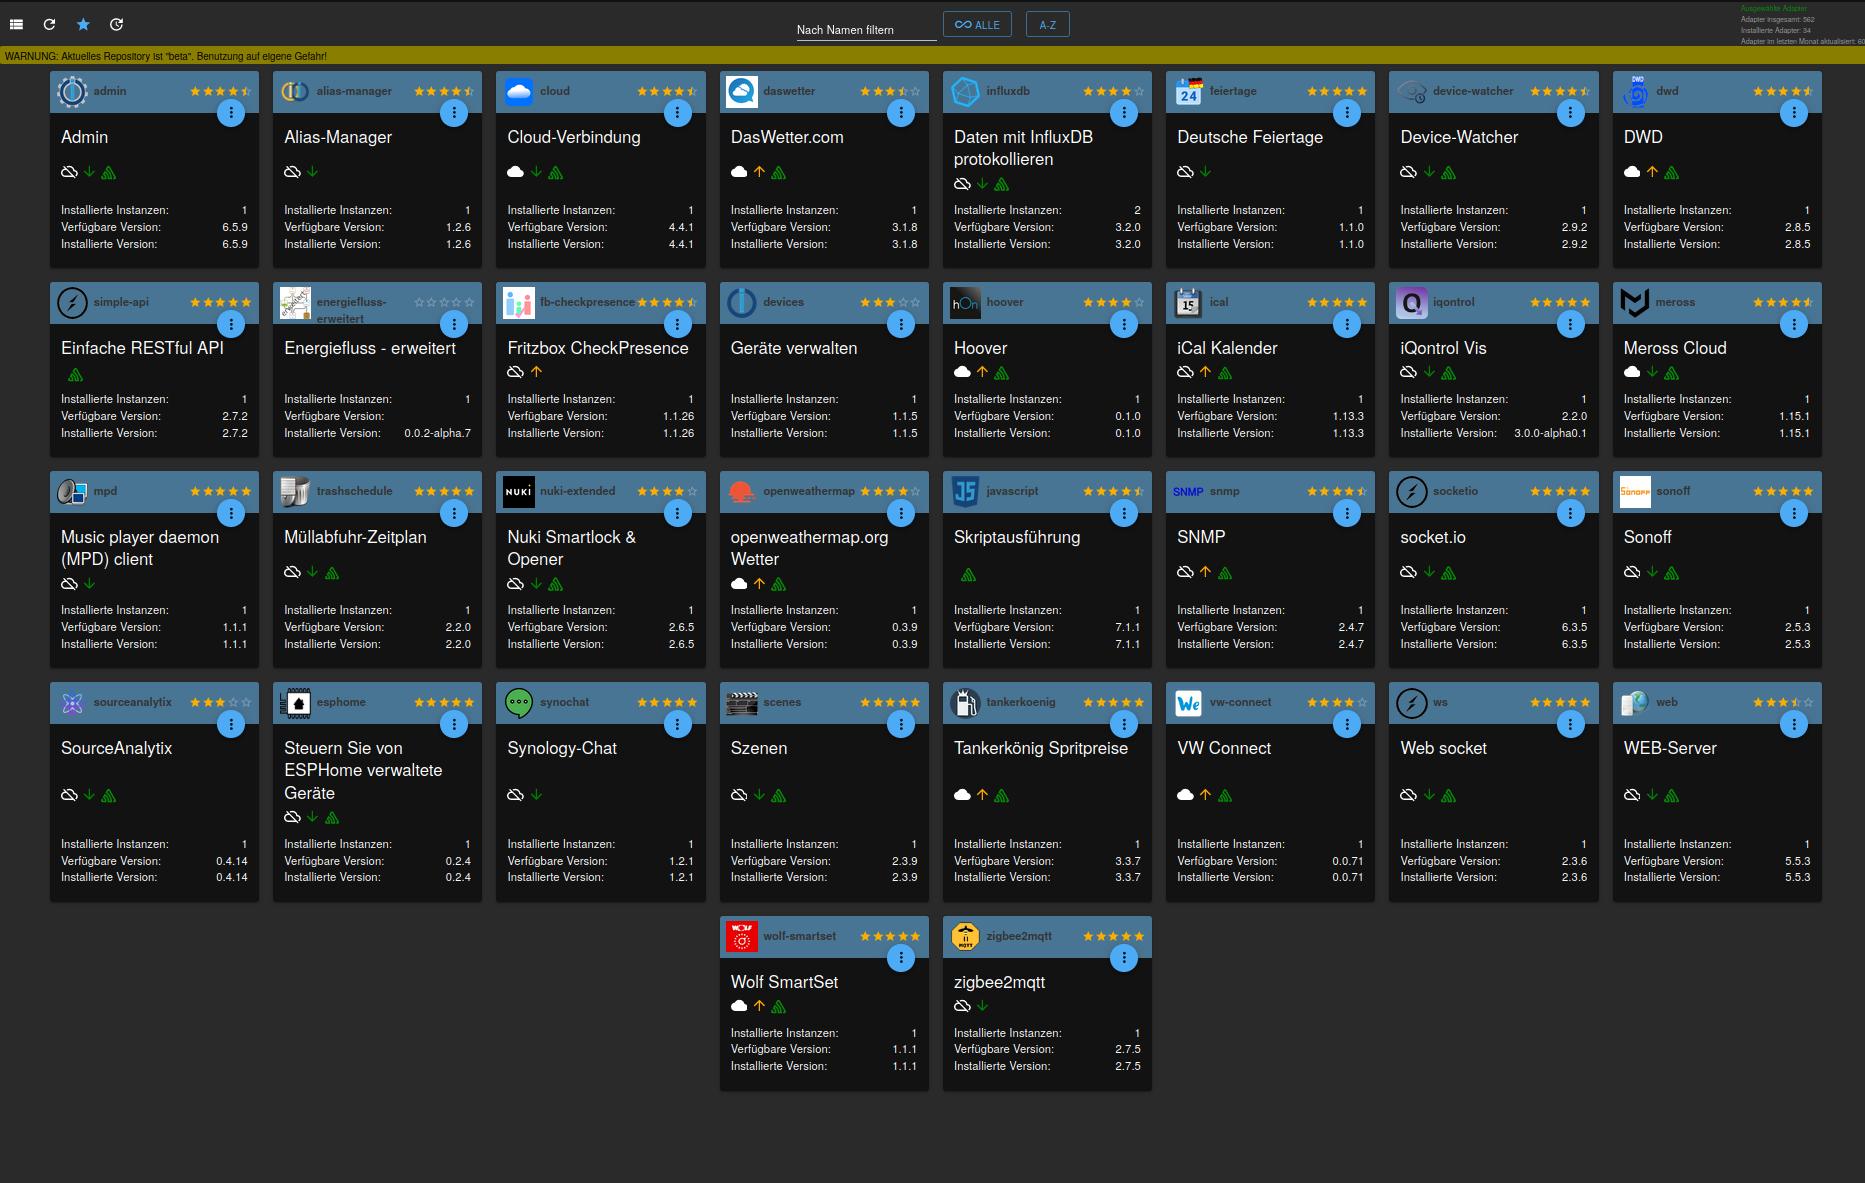Click the devices adapter icon
Image resolution: width=1865 pixels, height=1183 pixels.
tap(742, 302)
